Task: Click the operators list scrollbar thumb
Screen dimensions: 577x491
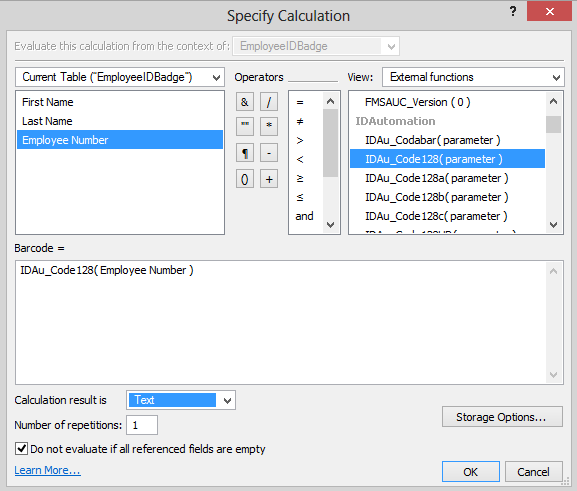Action: point(330,143)
